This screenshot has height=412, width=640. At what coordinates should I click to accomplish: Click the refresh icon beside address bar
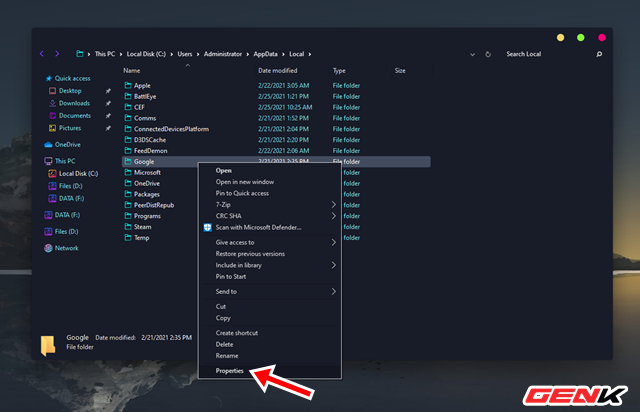click(x=488, y=54)
